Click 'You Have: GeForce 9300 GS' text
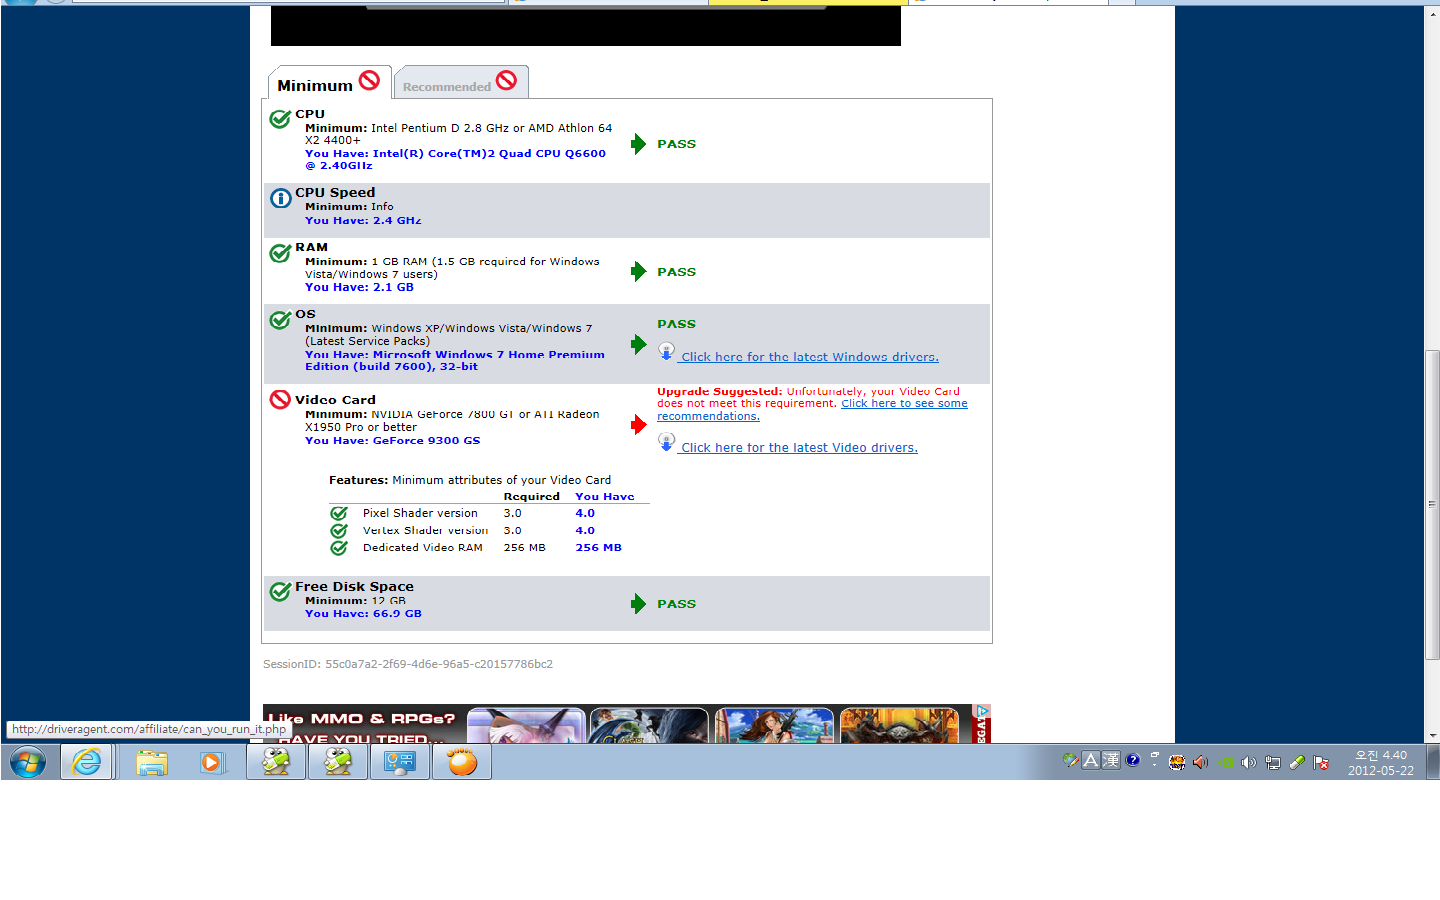The image size is (1440, 900). (x=392, y=440)
